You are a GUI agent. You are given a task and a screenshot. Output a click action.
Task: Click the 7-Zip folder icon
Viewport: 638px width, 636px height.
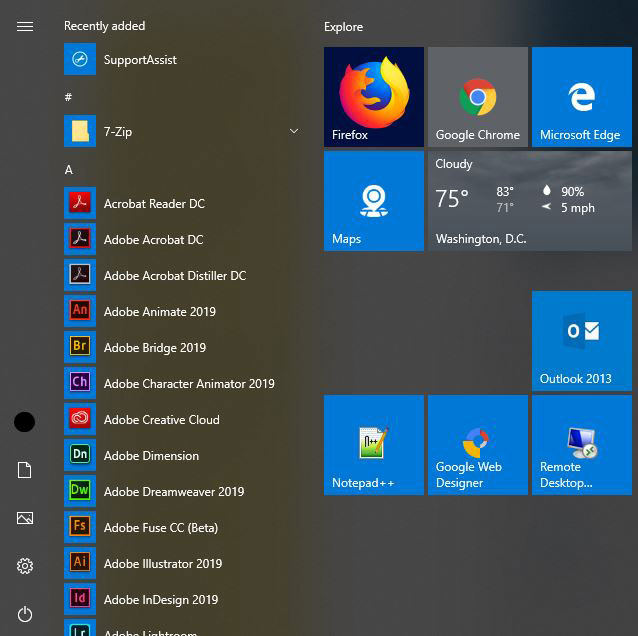pos(80,131)
